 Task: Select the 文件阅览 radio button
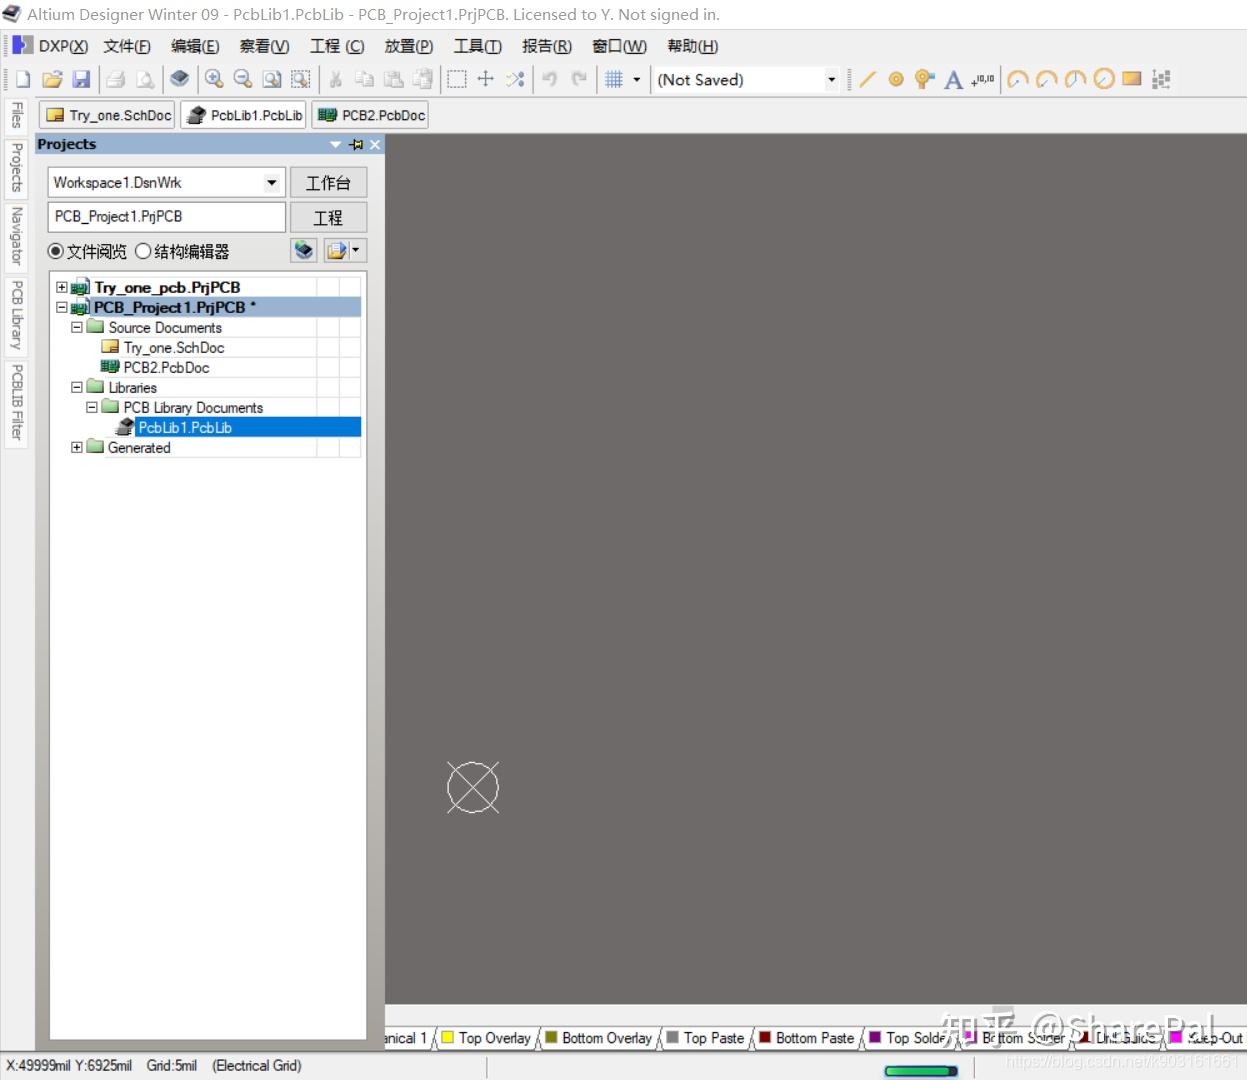[56, 251]
